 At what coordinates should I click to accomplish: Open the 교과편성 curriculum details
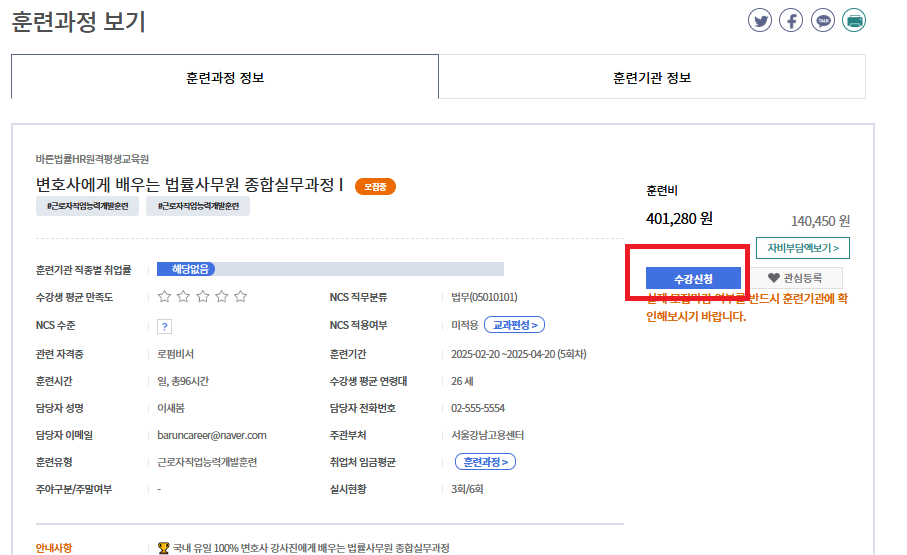tap(514, 325)
